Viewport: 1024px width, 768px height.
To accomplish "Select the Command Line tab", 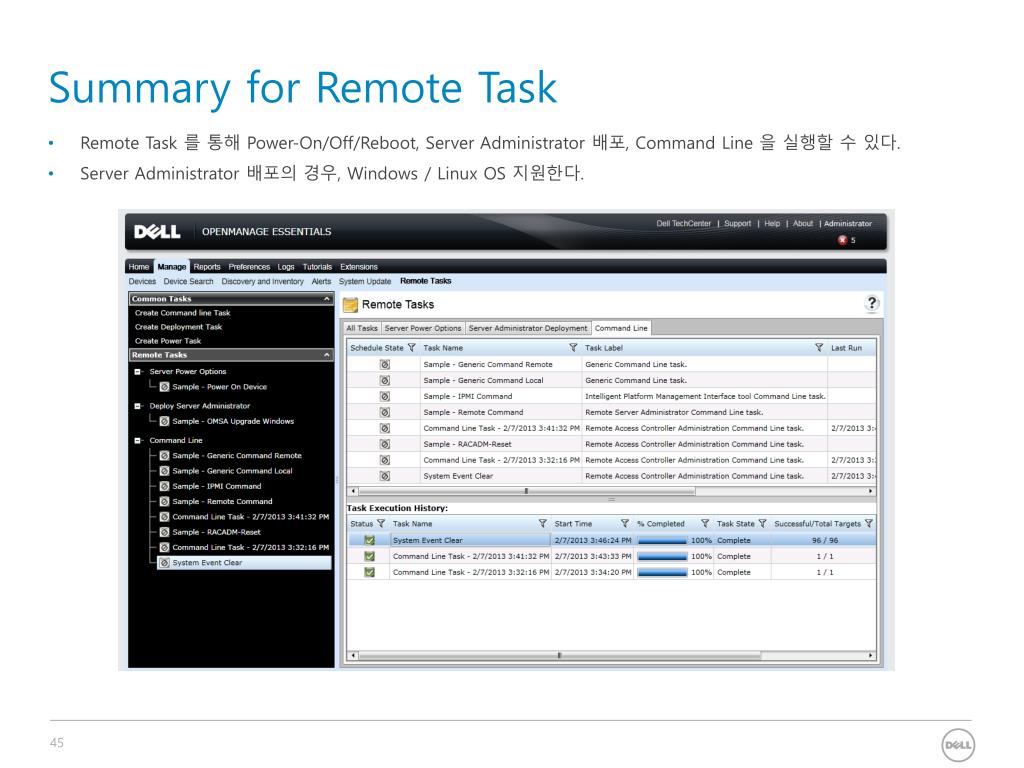I will (621, 328).
